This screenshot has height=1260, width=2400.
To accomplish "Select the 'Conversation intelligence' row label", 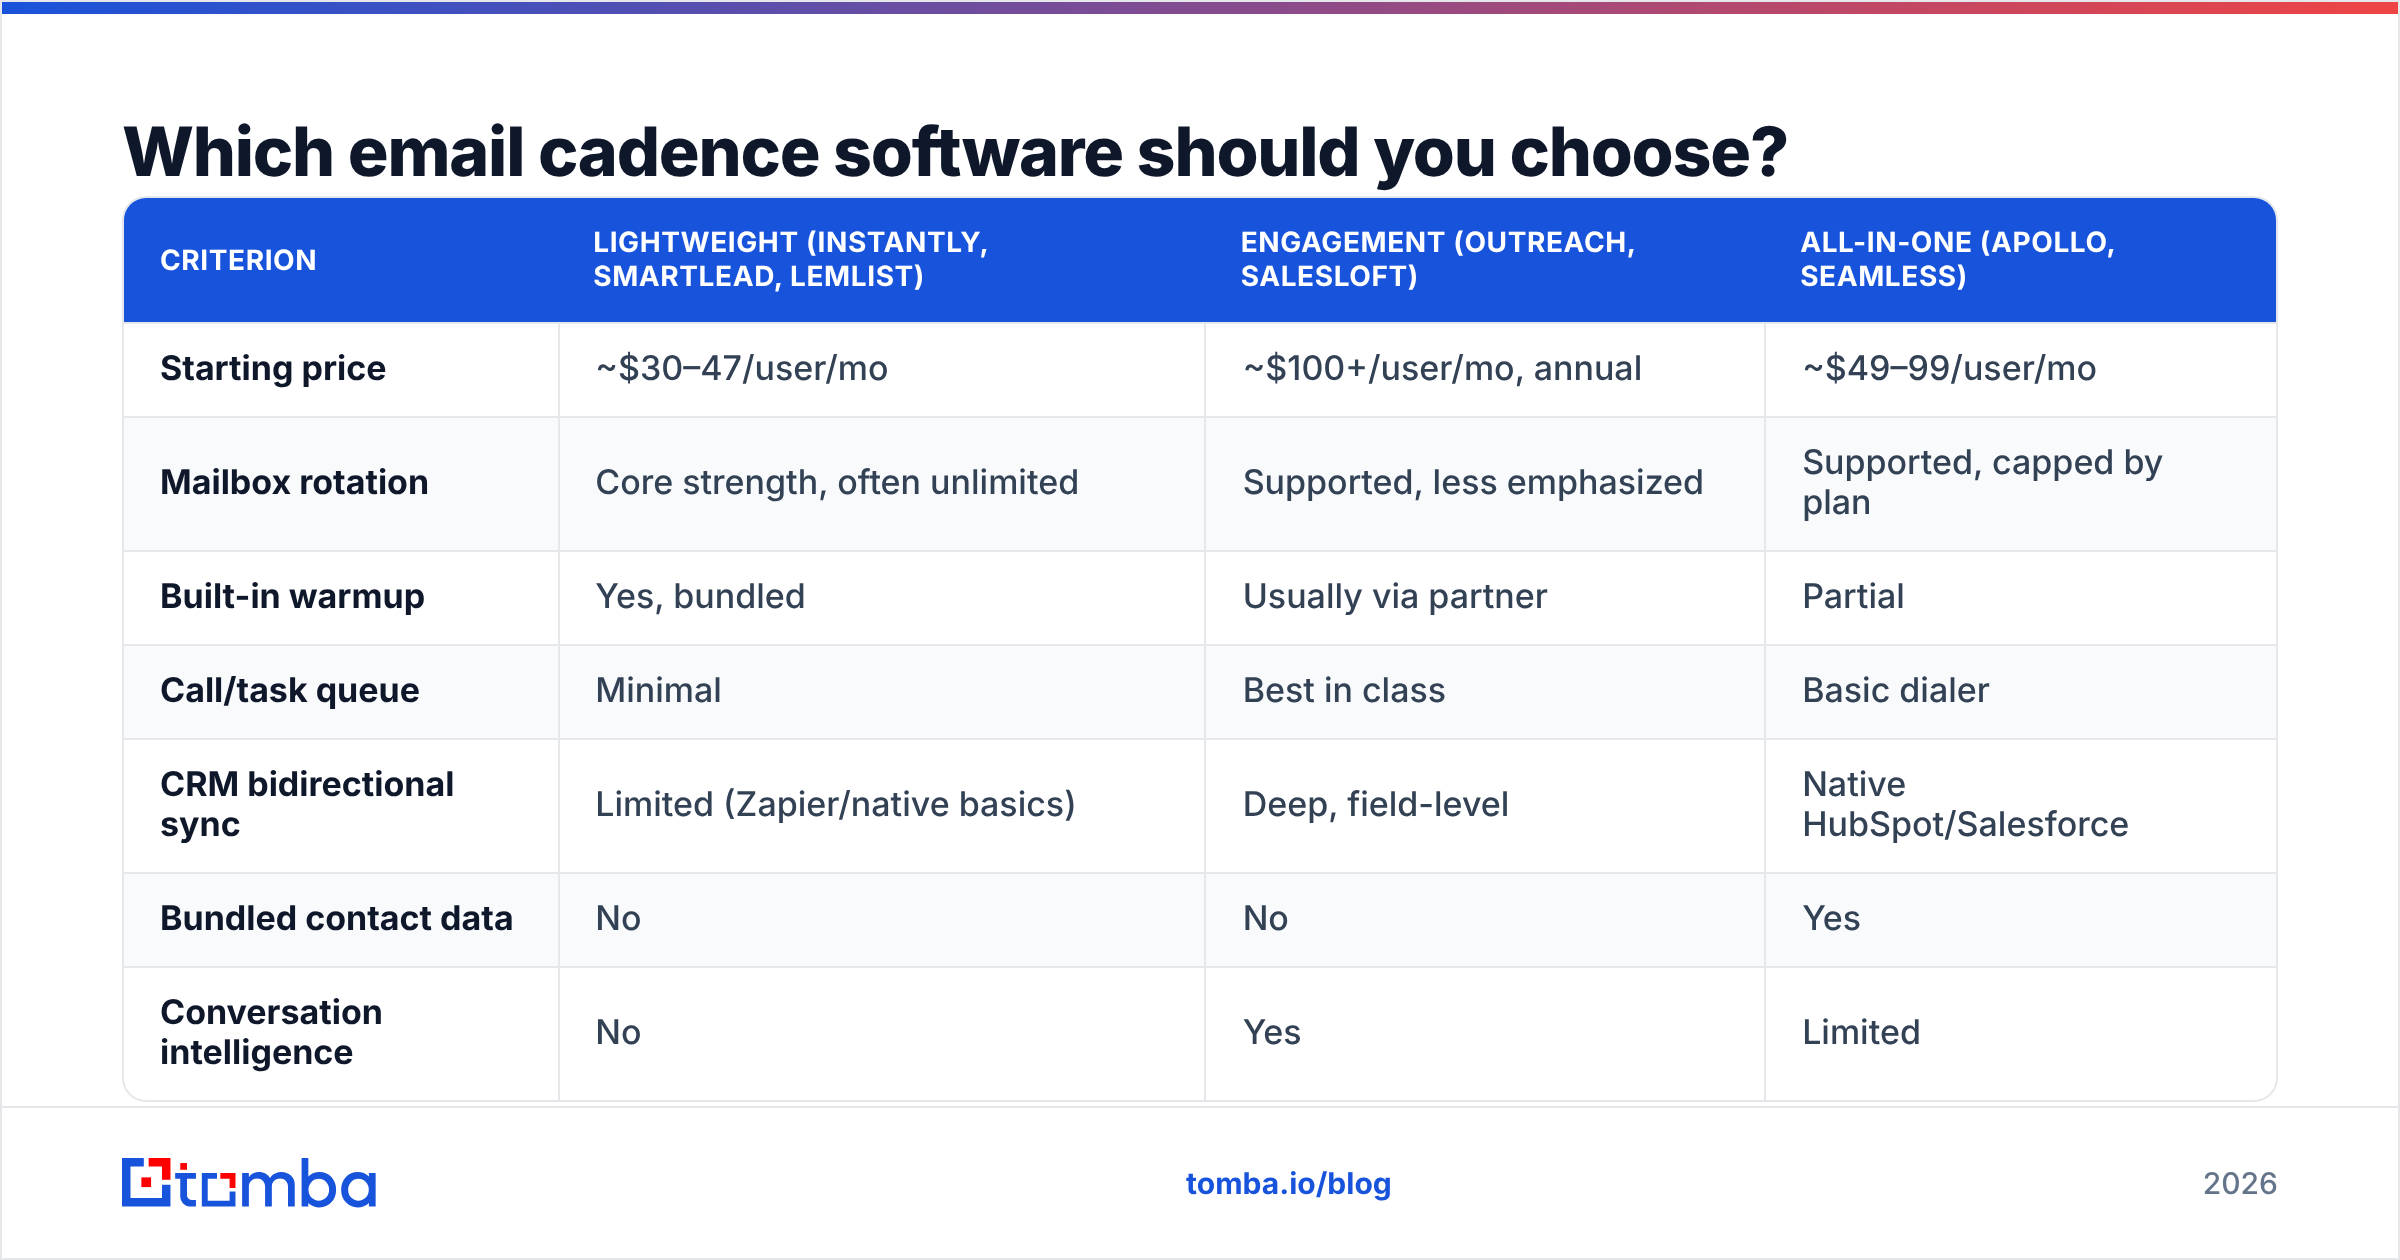I will click(271, 1032).
